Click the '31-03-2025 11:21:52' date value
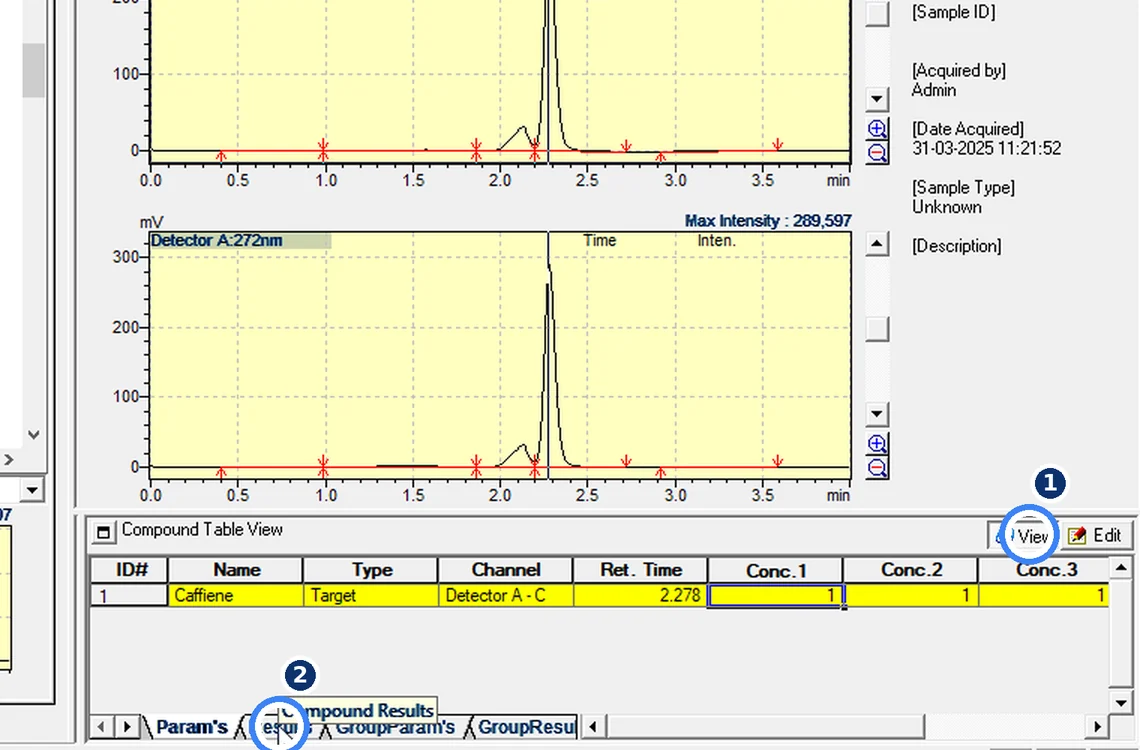1140x750 pixels. (987, 148)
